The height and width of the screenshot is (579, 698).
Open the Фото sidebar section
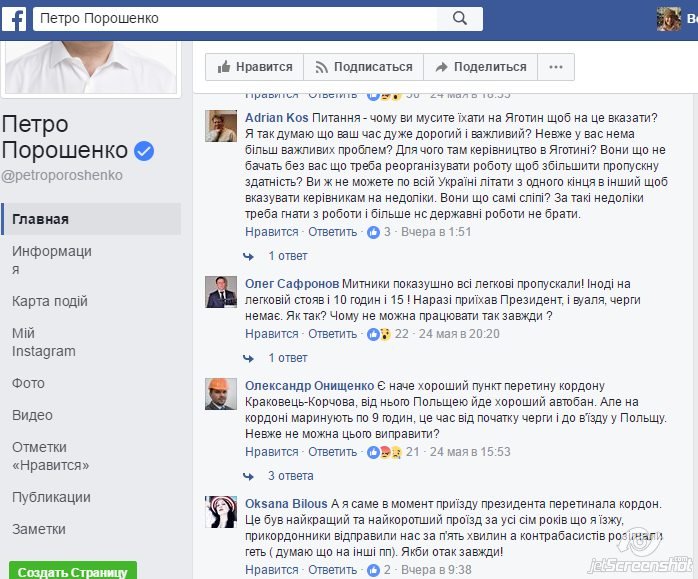point(28,383)
